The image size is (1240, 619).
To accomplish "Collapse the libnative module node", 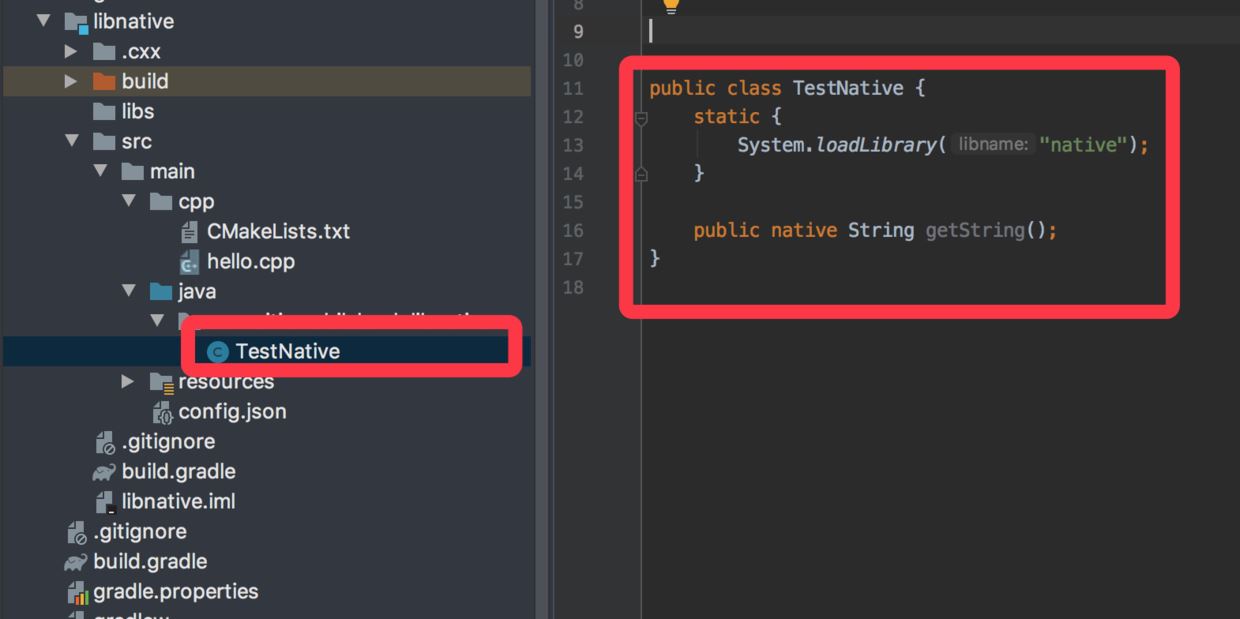I will [43, 20].
